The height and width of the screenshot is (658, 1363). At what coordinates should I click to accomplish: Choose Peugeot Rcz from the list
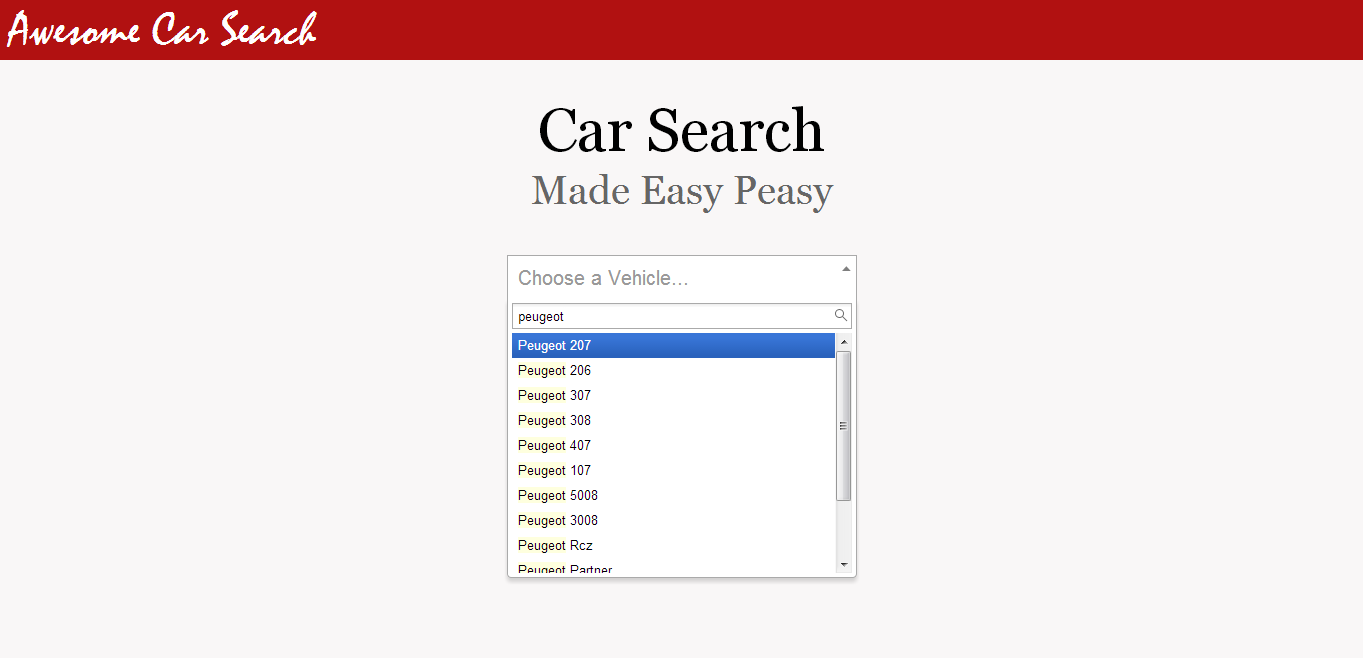673,546
